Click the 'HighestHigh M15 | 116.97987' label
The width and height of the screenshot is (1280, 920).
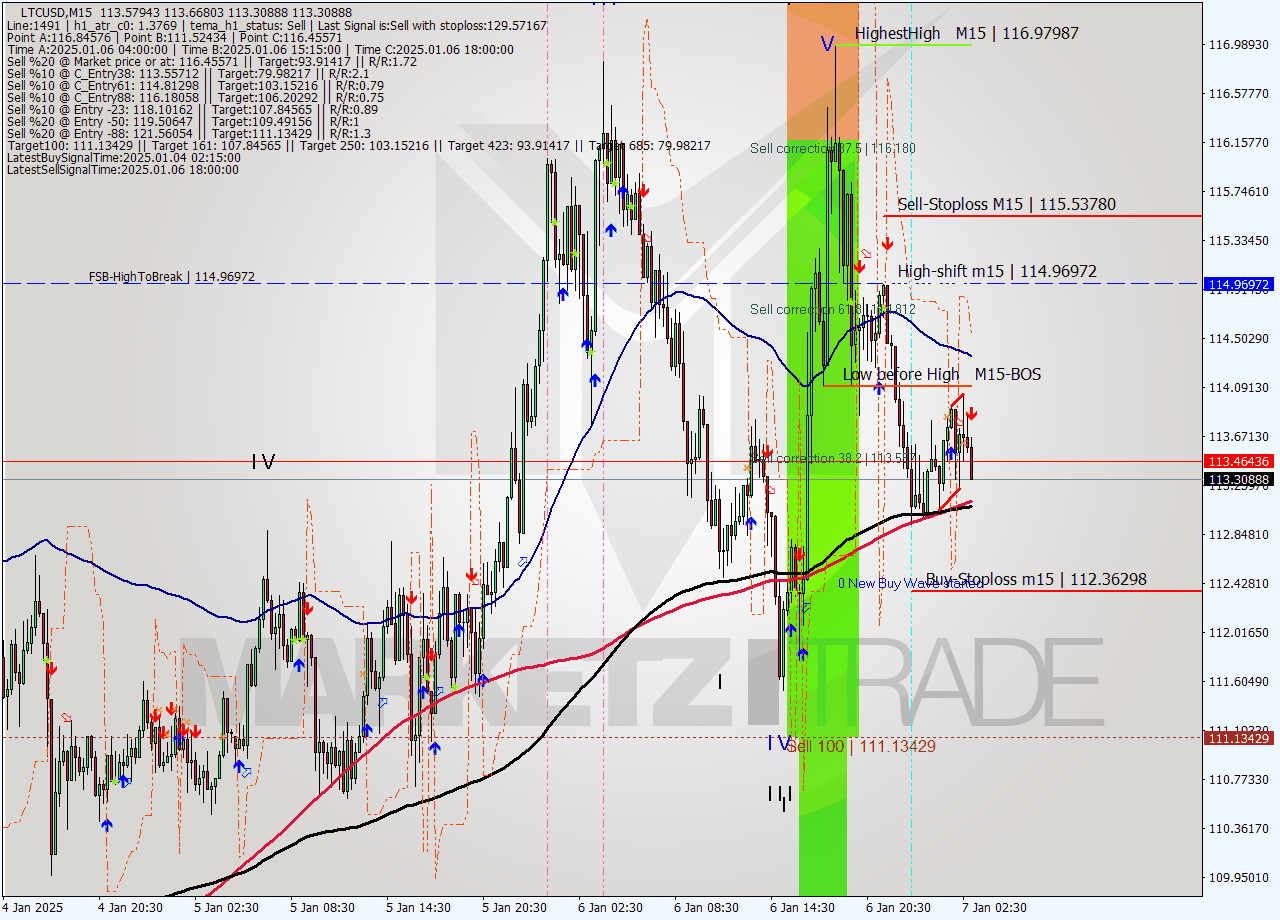pyautogui.click(x=967, y=33)
